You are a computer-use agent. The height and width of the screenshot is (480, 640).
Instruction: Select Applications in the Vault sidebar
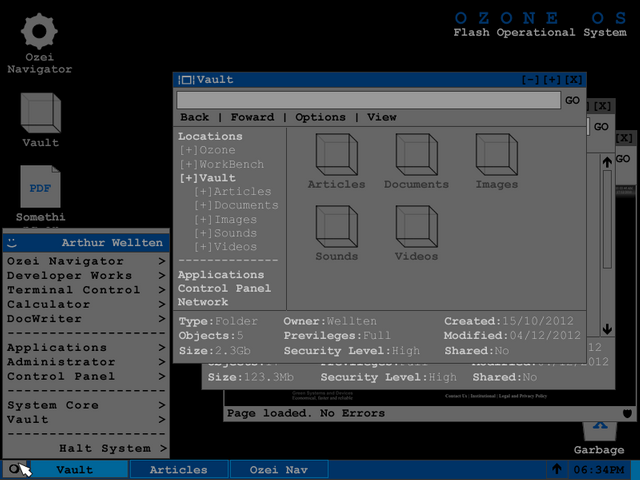click(x=221, y=275)
